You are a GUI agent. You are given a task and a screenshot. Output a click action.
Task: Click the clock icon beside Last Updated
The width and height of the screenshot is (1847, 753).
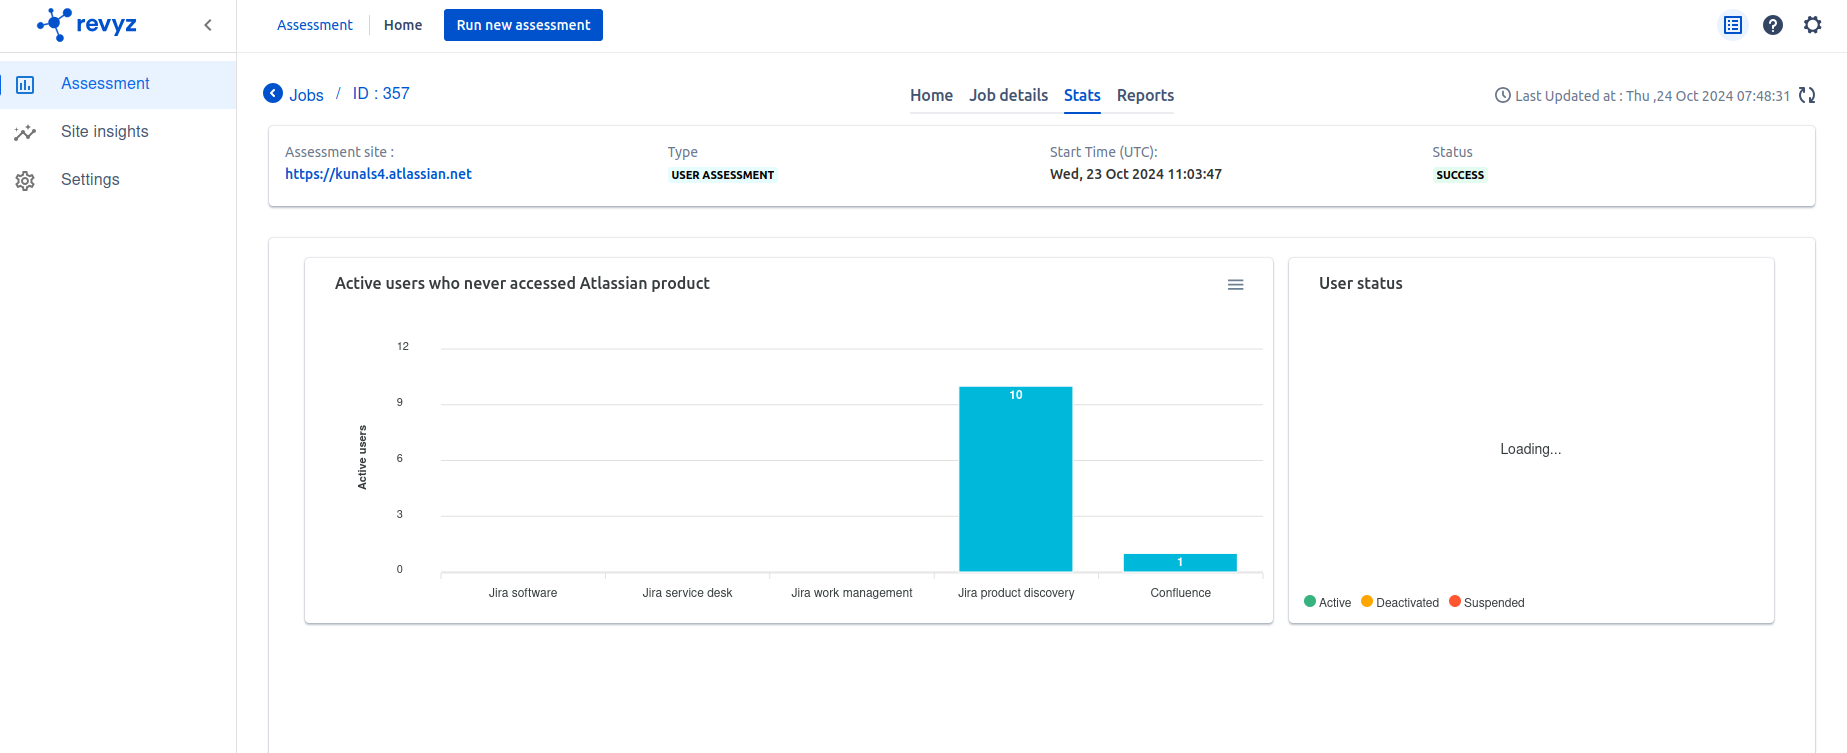click(1502, 95)
